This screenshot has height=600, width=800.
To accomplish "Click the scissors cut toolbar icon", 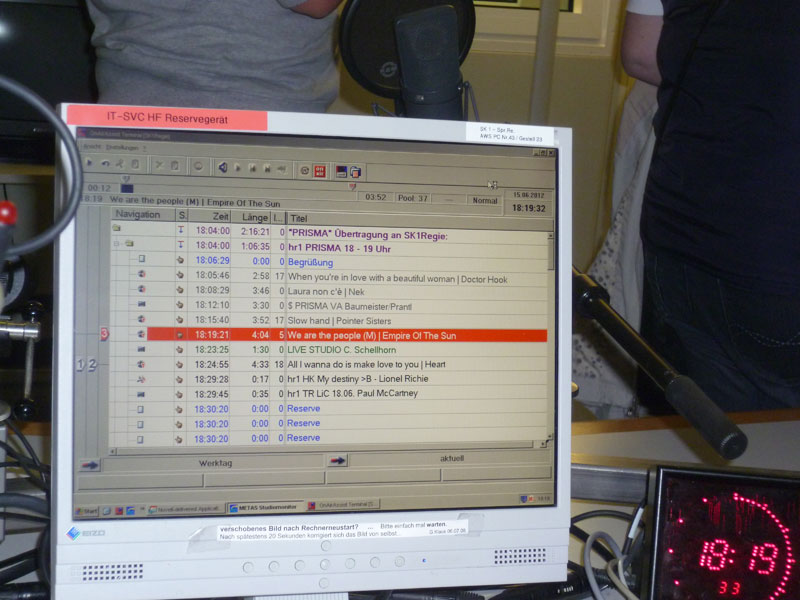I will pyautogui.click(x=159, y=165).
